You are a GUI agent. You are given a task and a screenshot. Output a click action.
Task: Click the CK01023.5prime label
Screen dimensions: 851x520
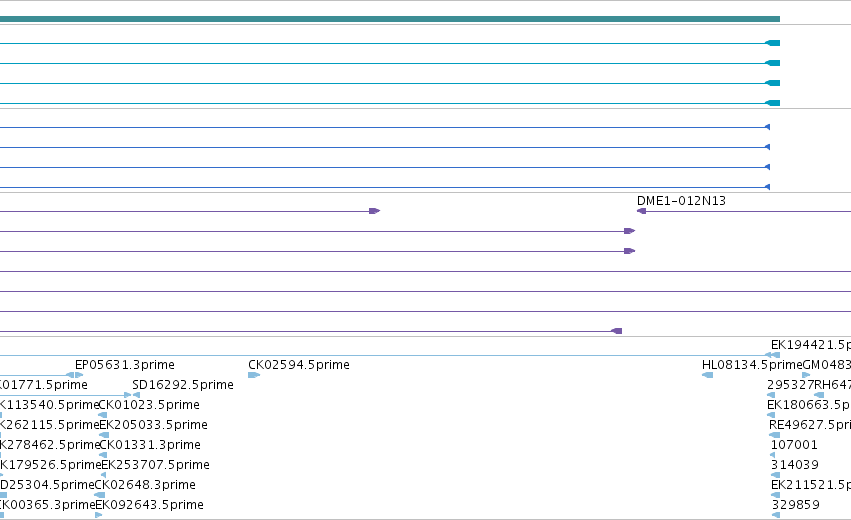[x=149, y=405]
